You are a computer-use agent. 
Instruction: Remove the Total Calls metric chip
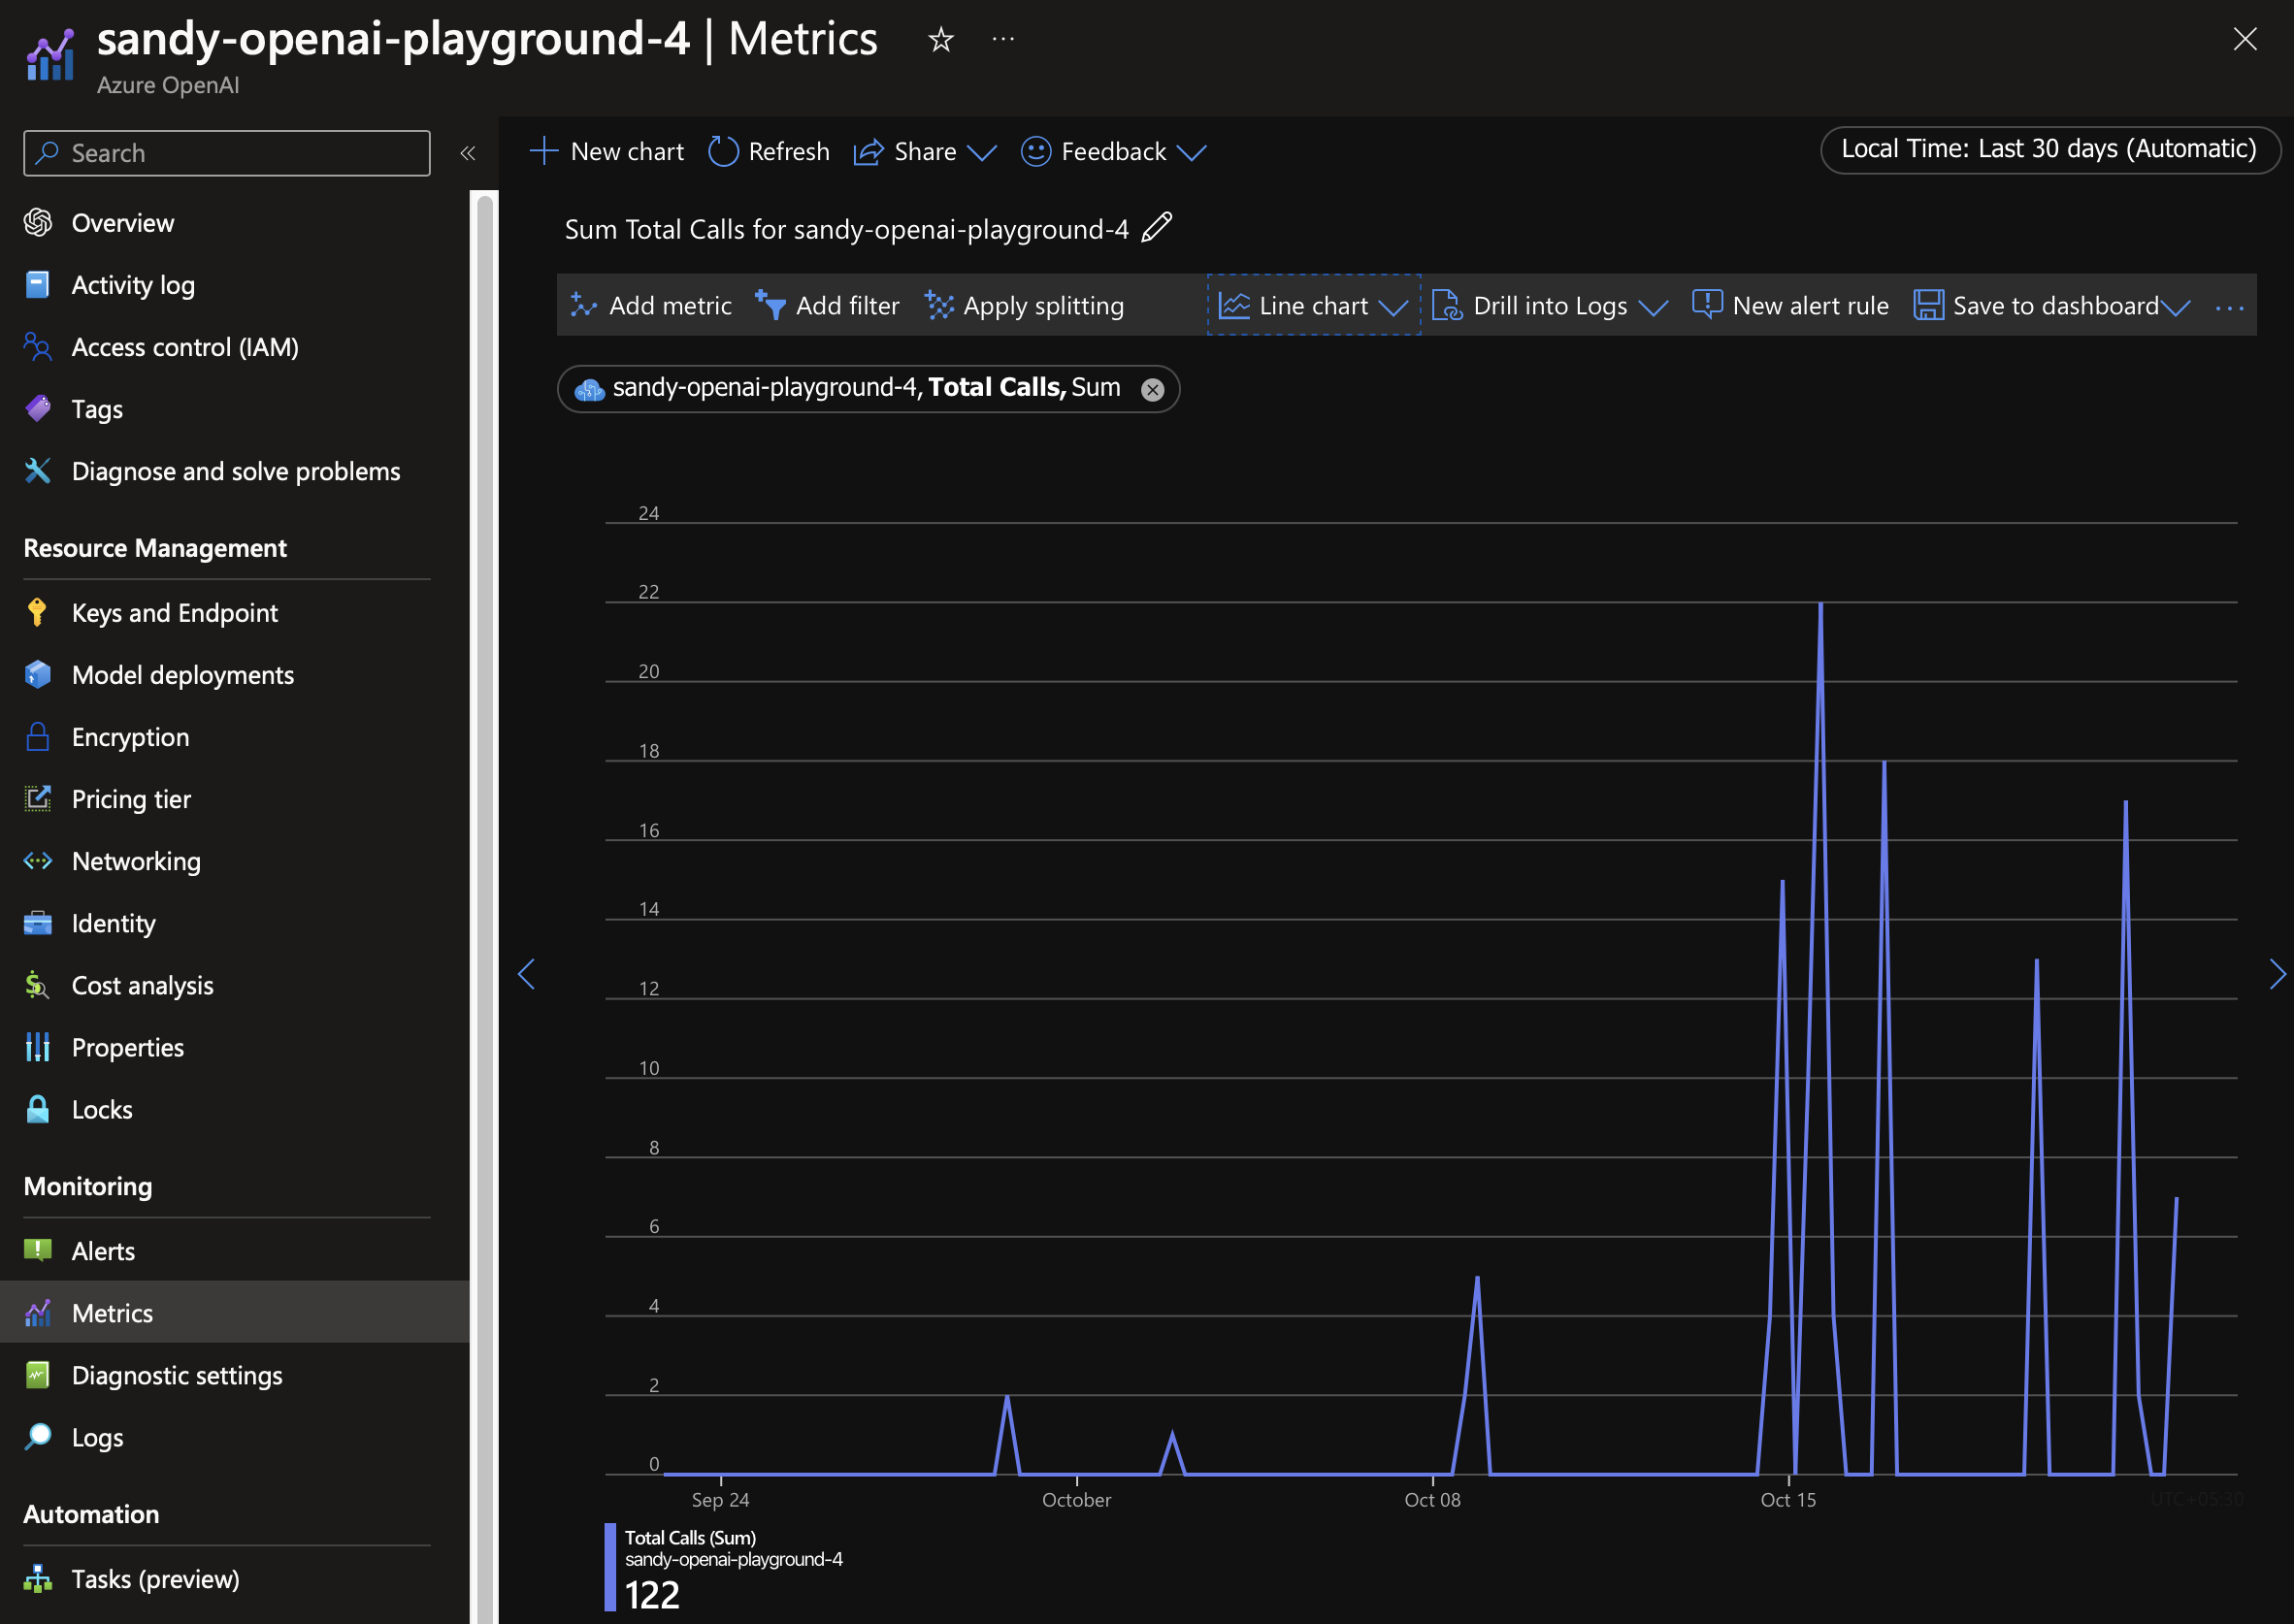coord(1152,389)
